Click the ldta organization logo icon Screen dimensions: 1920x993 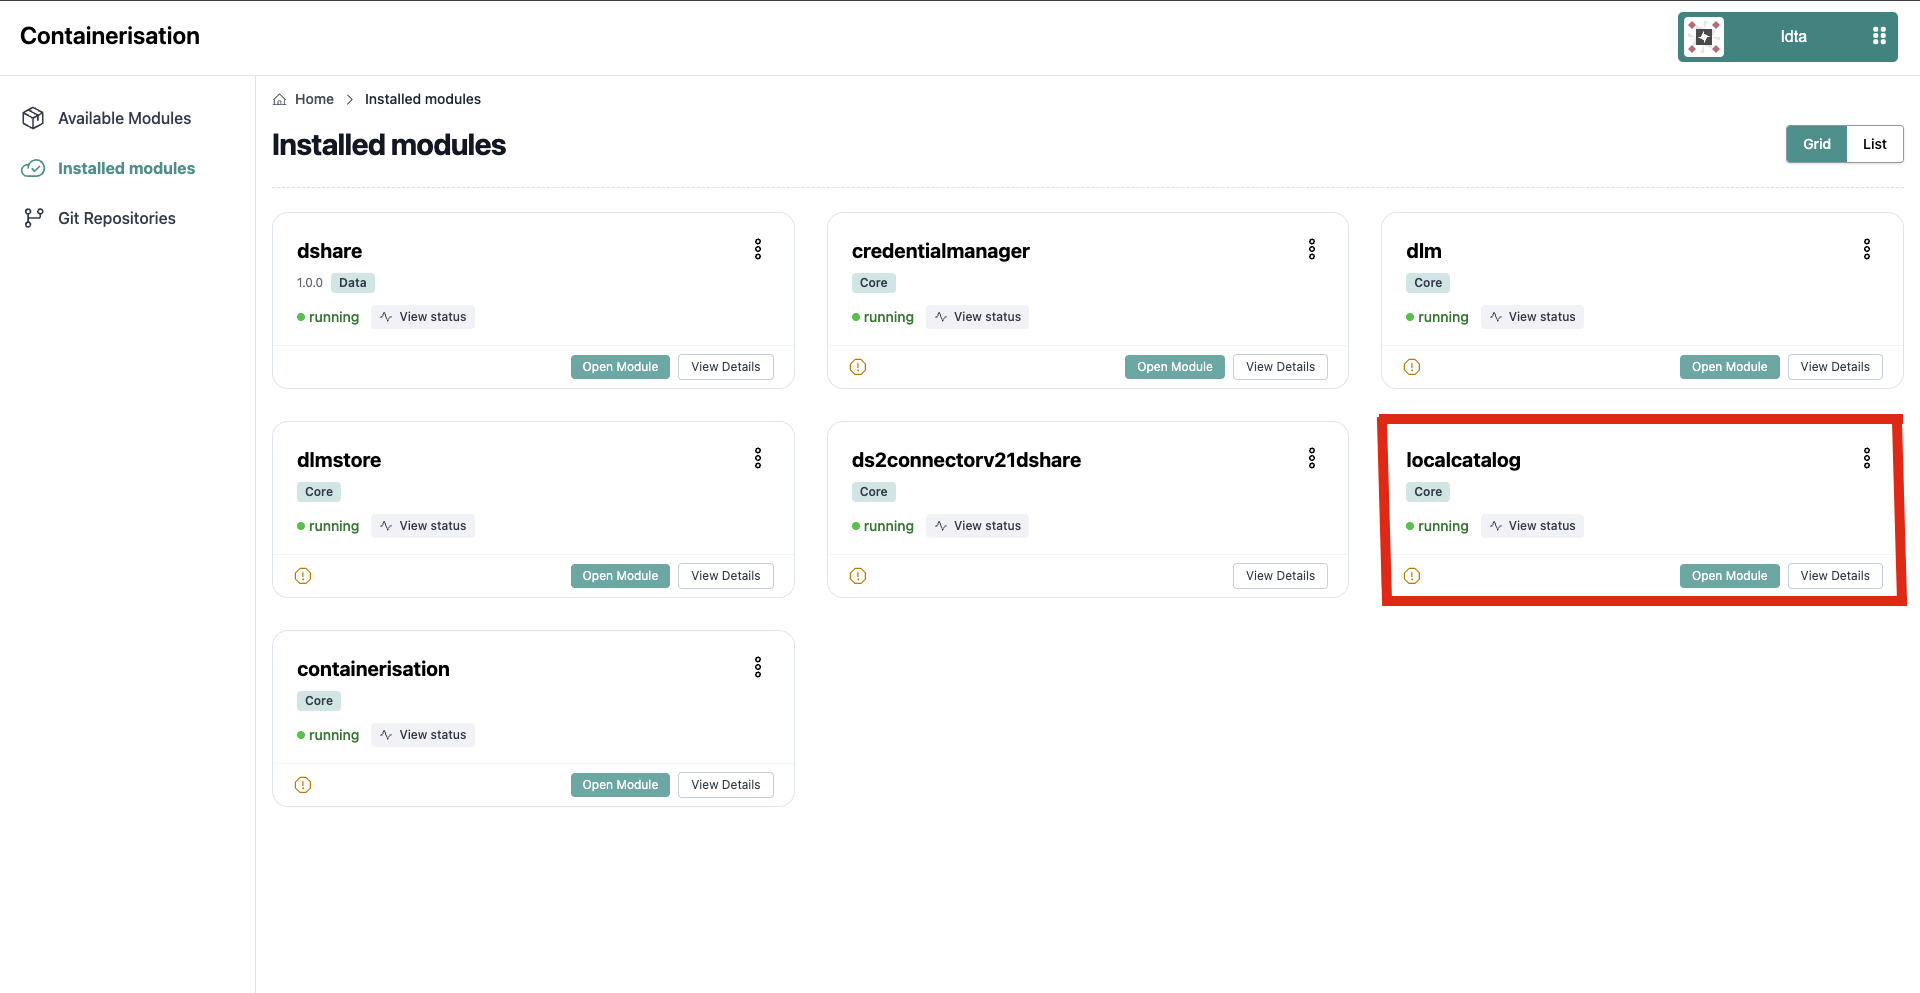tap(1704, 37)
